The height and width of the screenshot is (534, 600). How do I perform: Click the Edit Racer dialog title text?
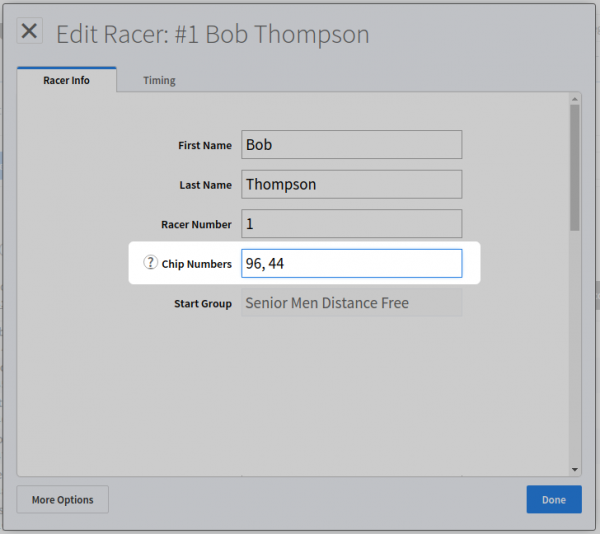coord(212,34)
